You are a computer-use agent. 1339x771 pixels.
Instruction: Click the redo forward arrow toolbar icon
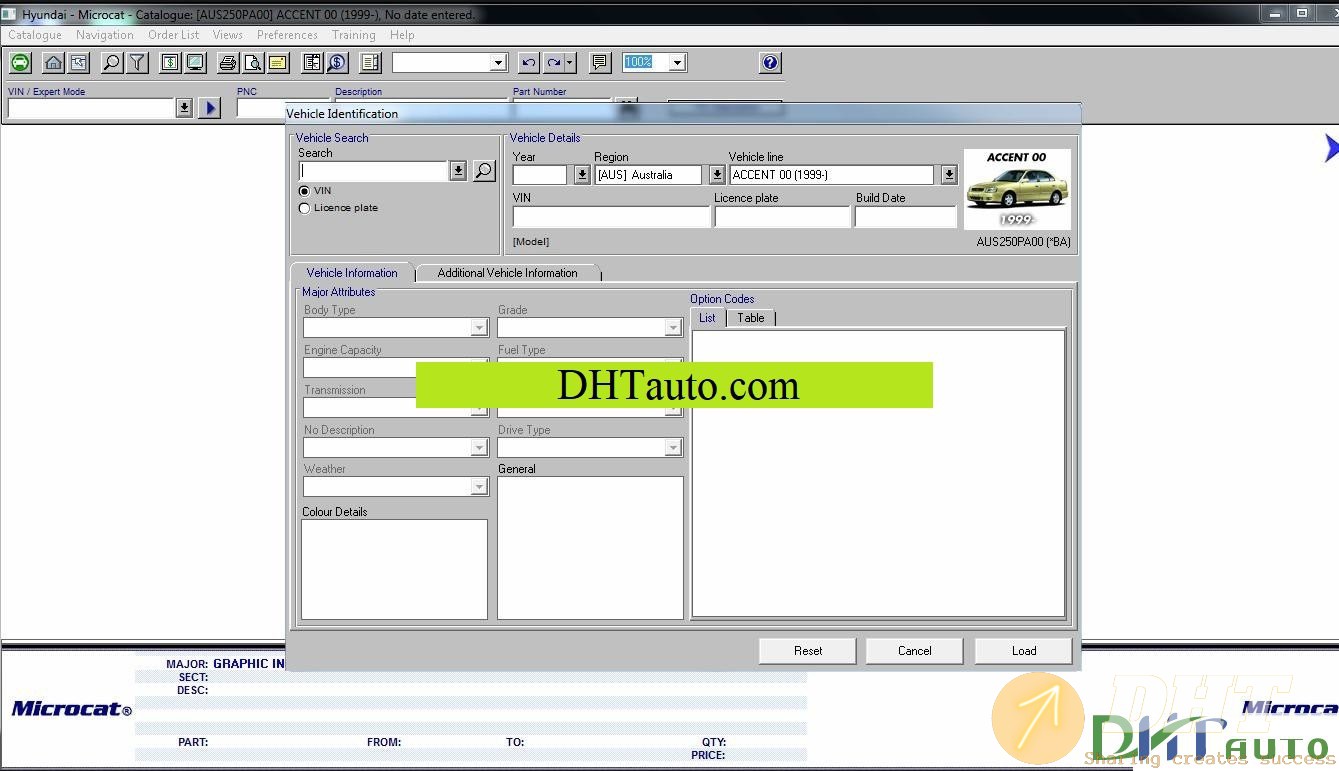click(x=553, y=62)
